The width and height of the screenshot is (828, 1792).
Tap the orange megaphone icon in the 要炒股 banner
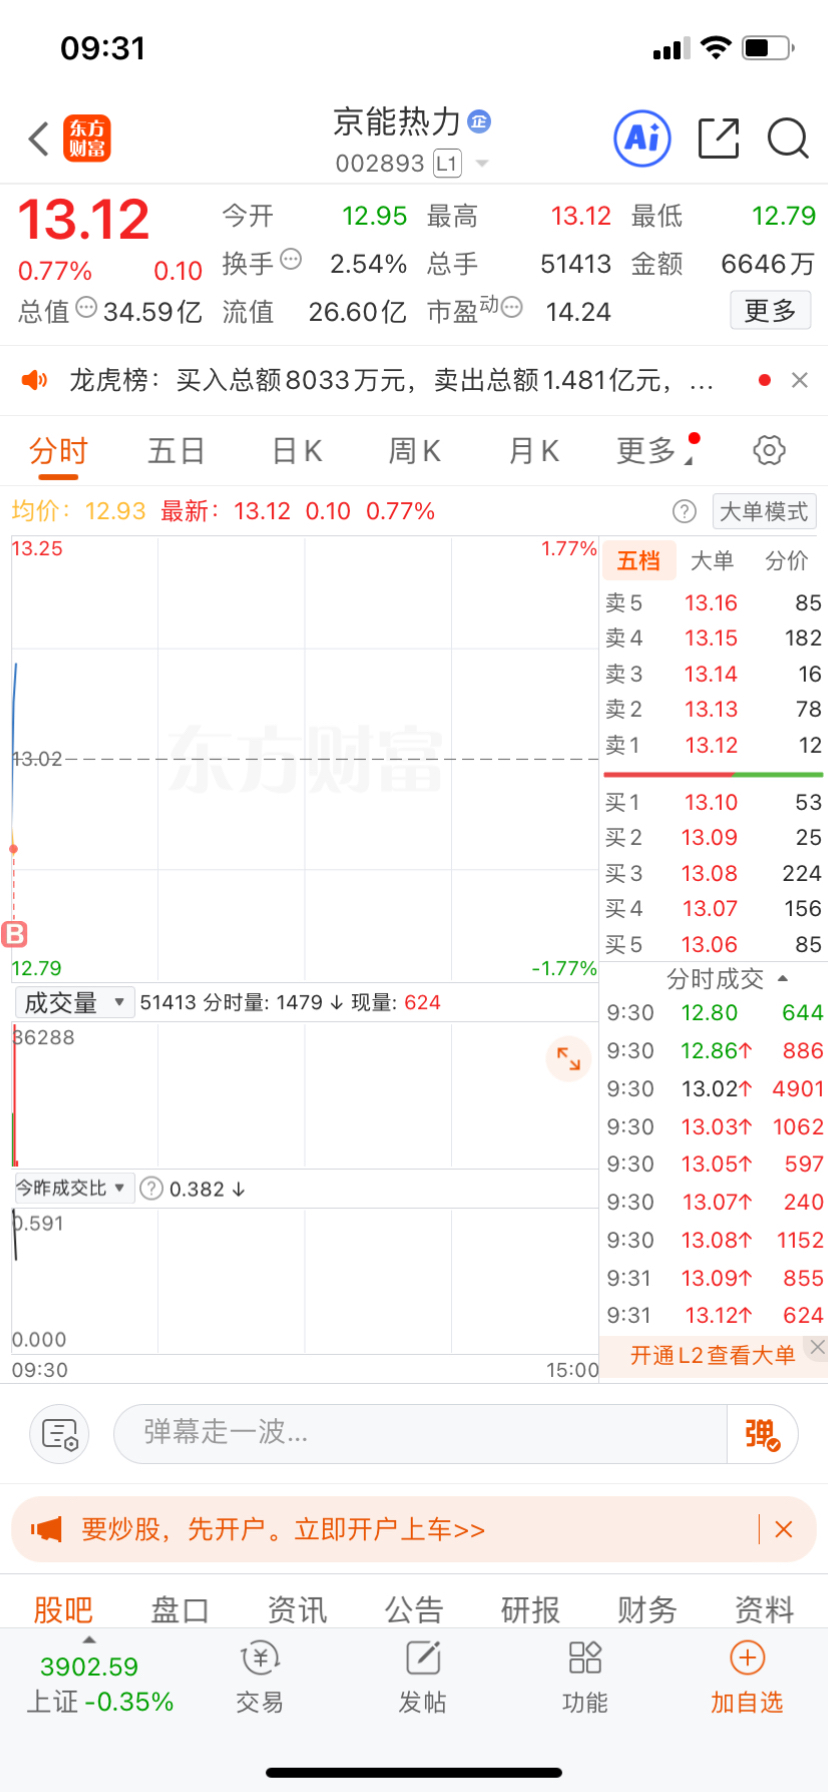click(46, 1529)
